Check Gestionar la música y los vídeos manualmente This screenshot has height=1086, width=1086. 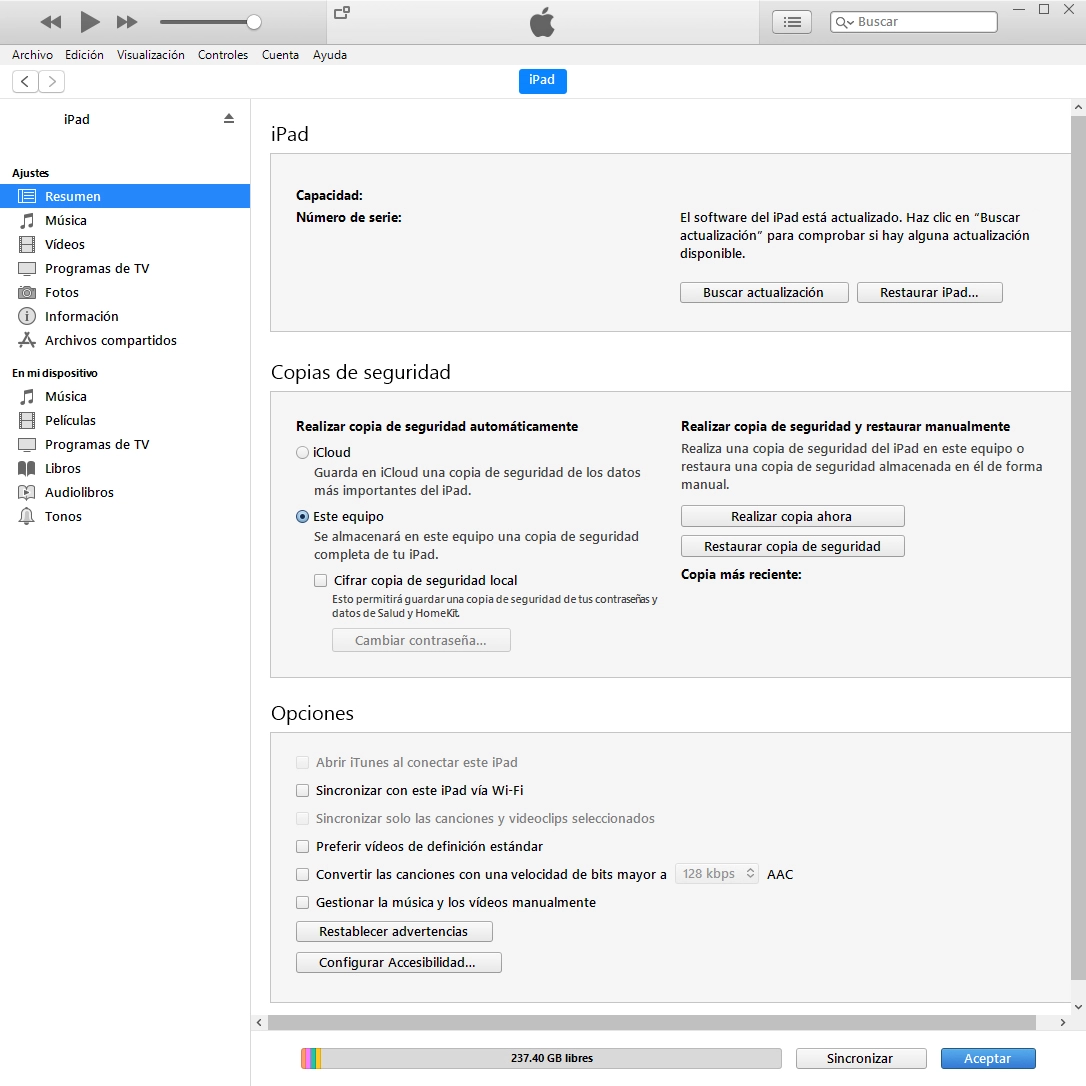[303, 902]
